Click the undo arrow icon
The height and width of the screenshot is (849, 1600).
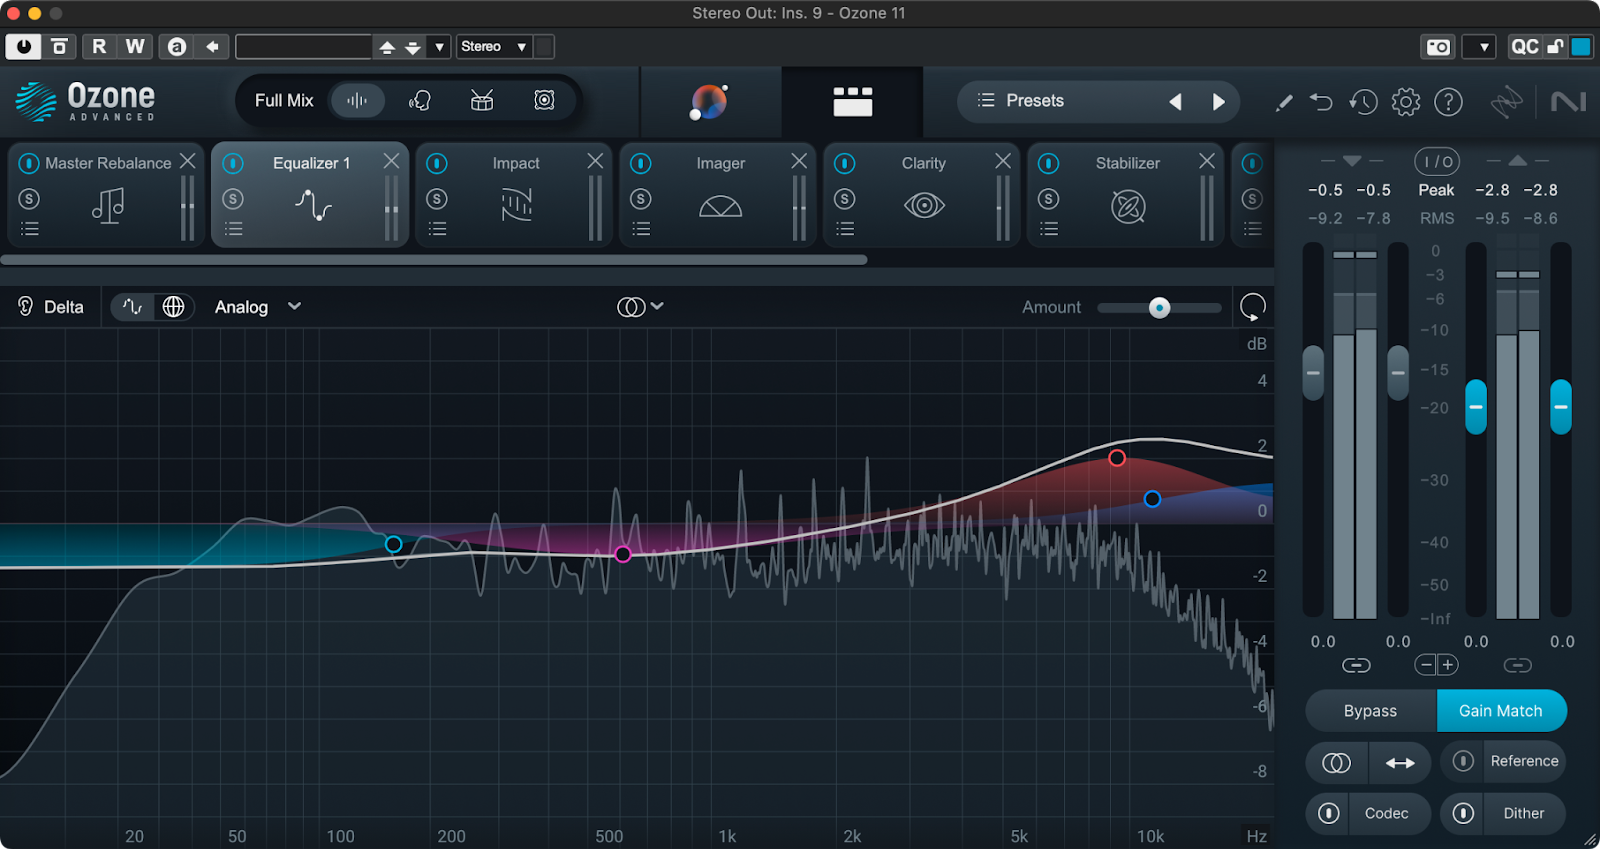(1321, 102)
